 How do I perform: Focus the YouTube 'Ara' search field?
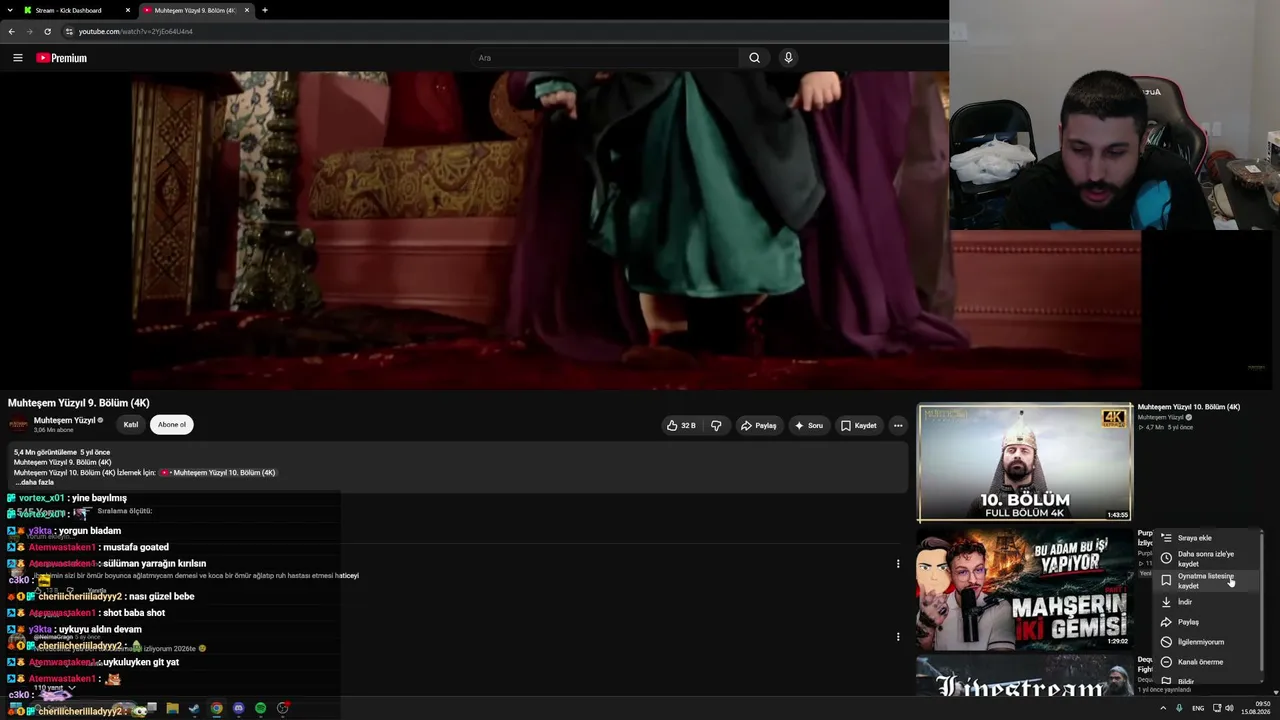point(605,58)
